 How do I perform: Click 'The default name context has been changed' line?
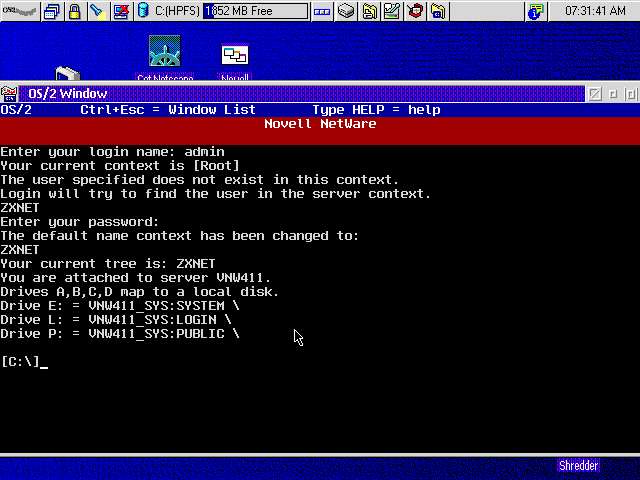[x=180, y=236]
